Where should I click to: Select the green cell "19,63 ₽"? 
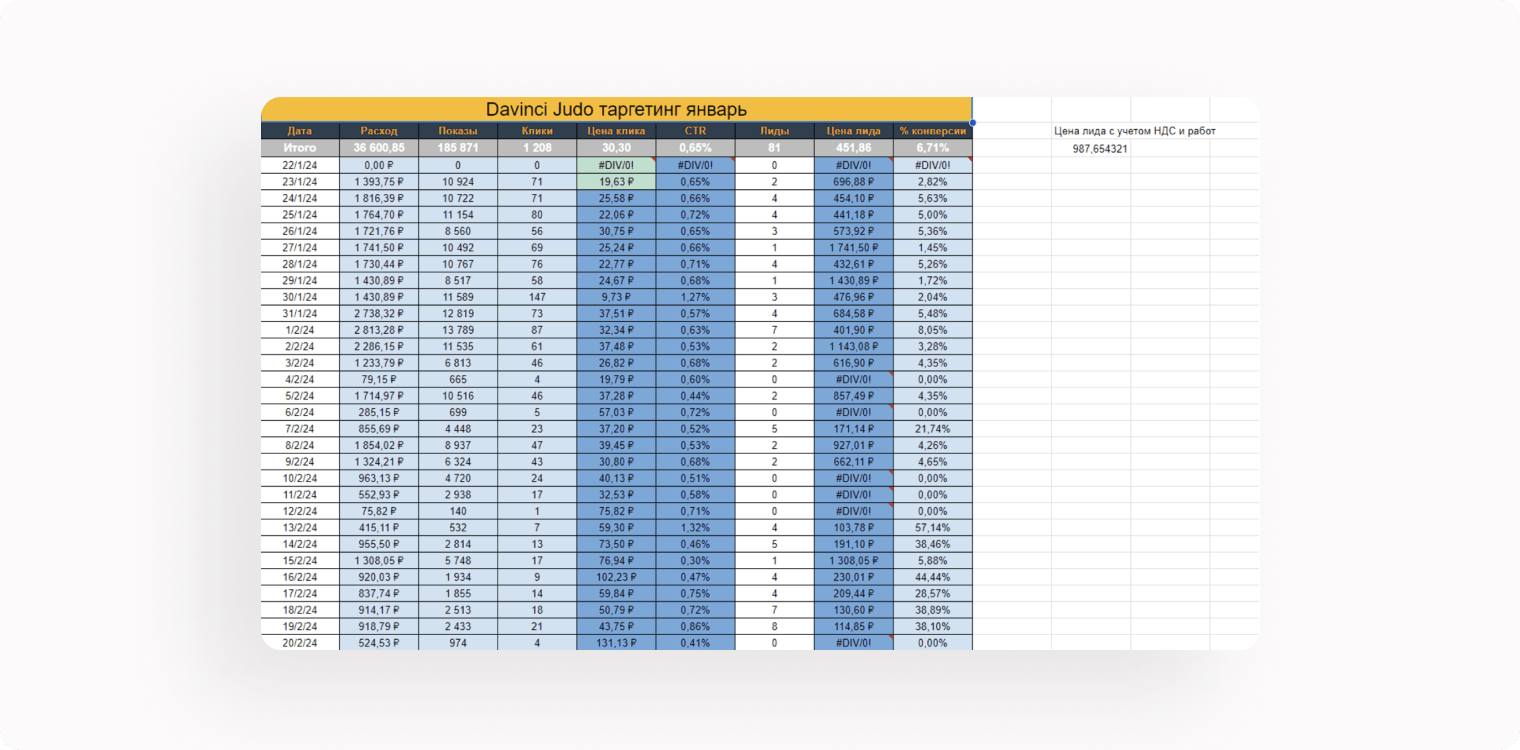(616, 181)
